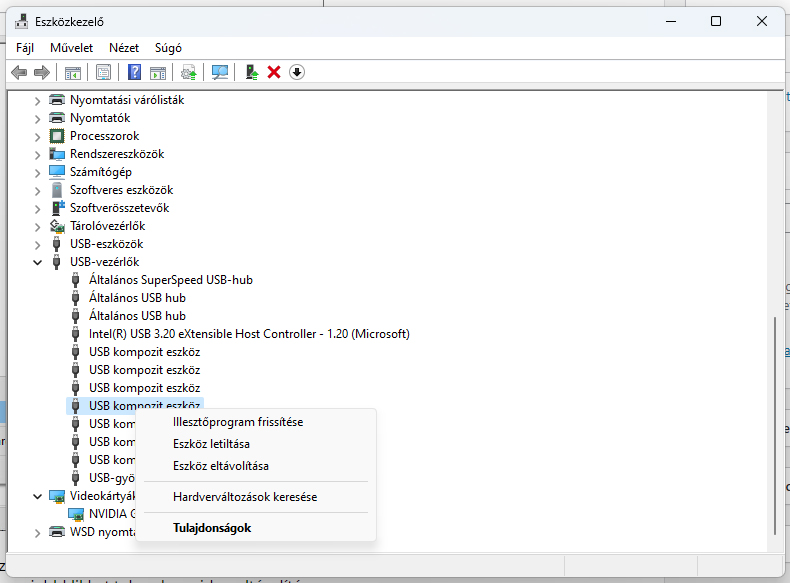Click the Disable device down-arrow icon

[x=296, y=72]
